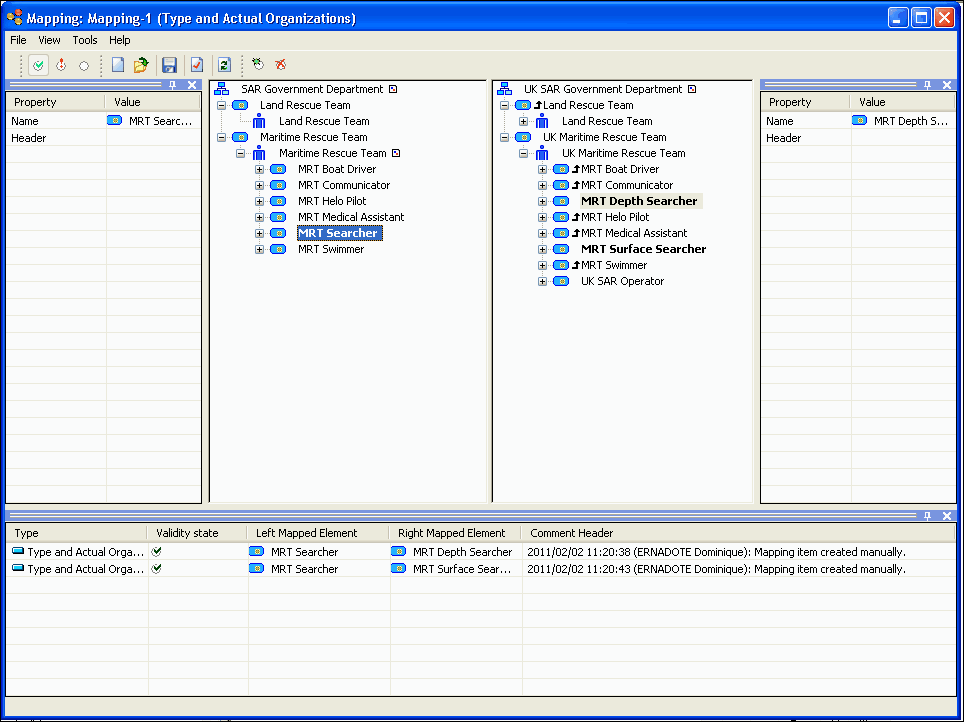Expand the UK SAR Operator node
Image resolution: width=964 pixels, height=722 pixels.
(543, 281)
